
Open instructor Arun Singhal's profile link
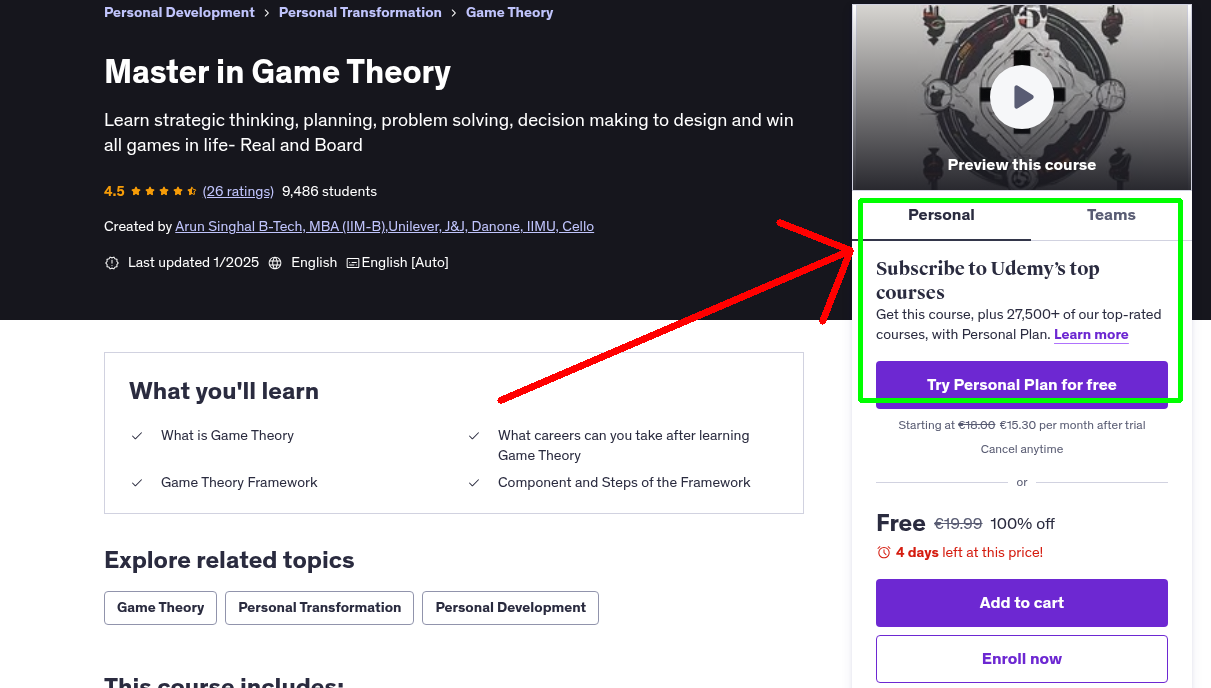[384, 226]
